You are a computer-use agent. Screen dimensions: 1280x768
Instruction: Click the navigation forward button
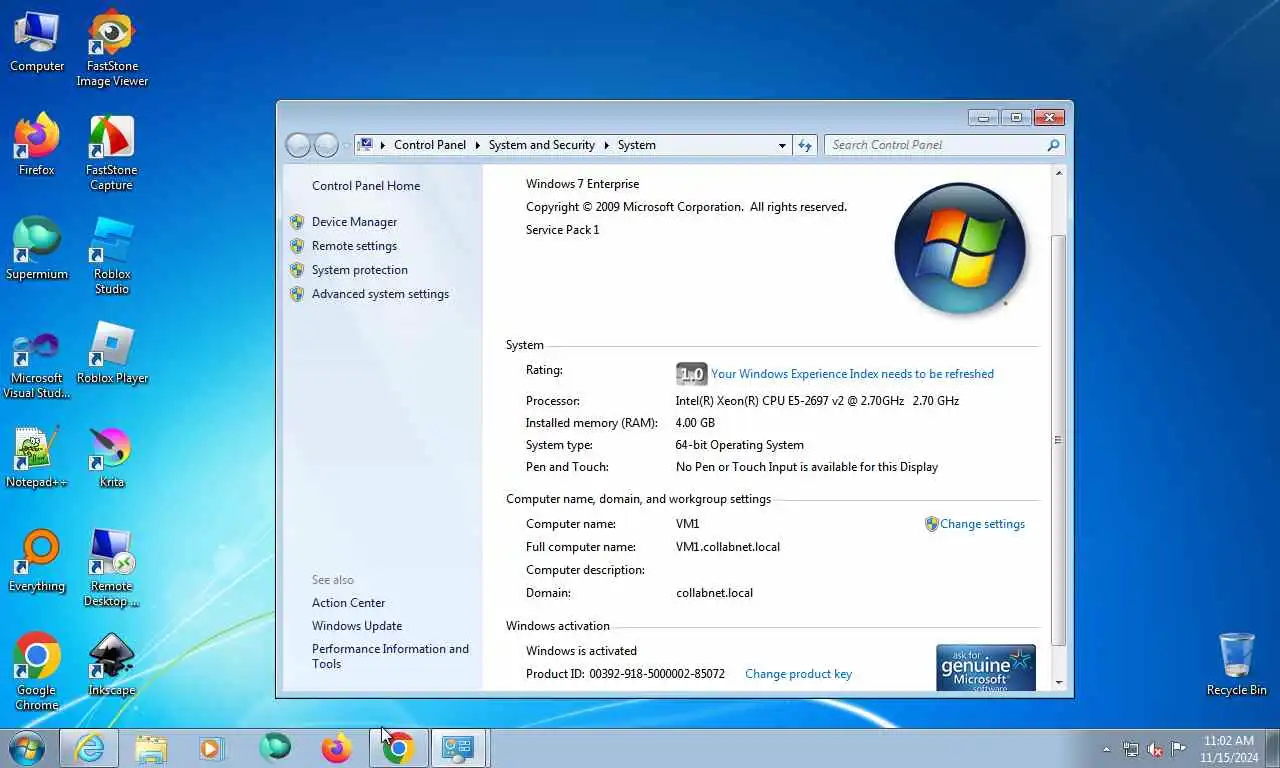[x=326, y=145]
